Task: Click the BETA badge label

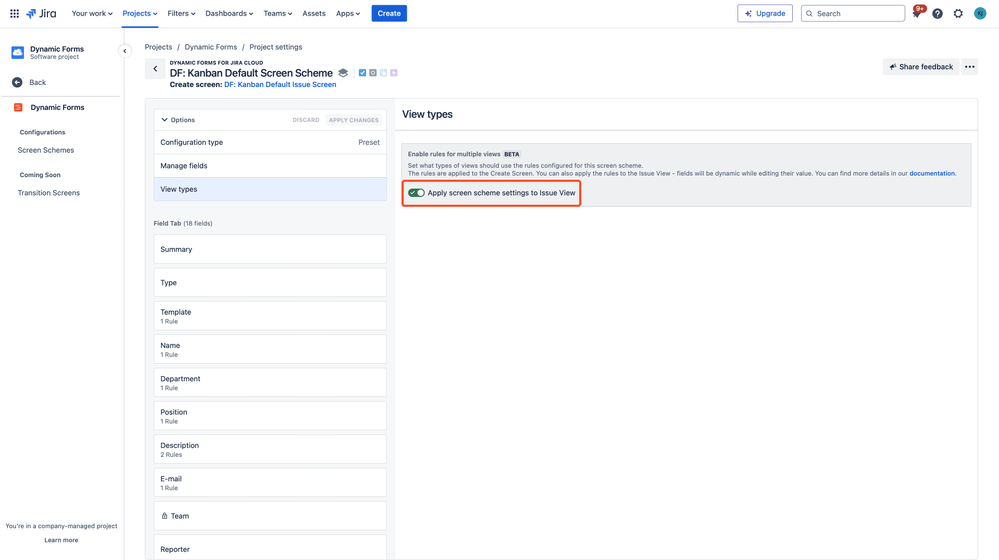Action: click(x=512, y=154)
